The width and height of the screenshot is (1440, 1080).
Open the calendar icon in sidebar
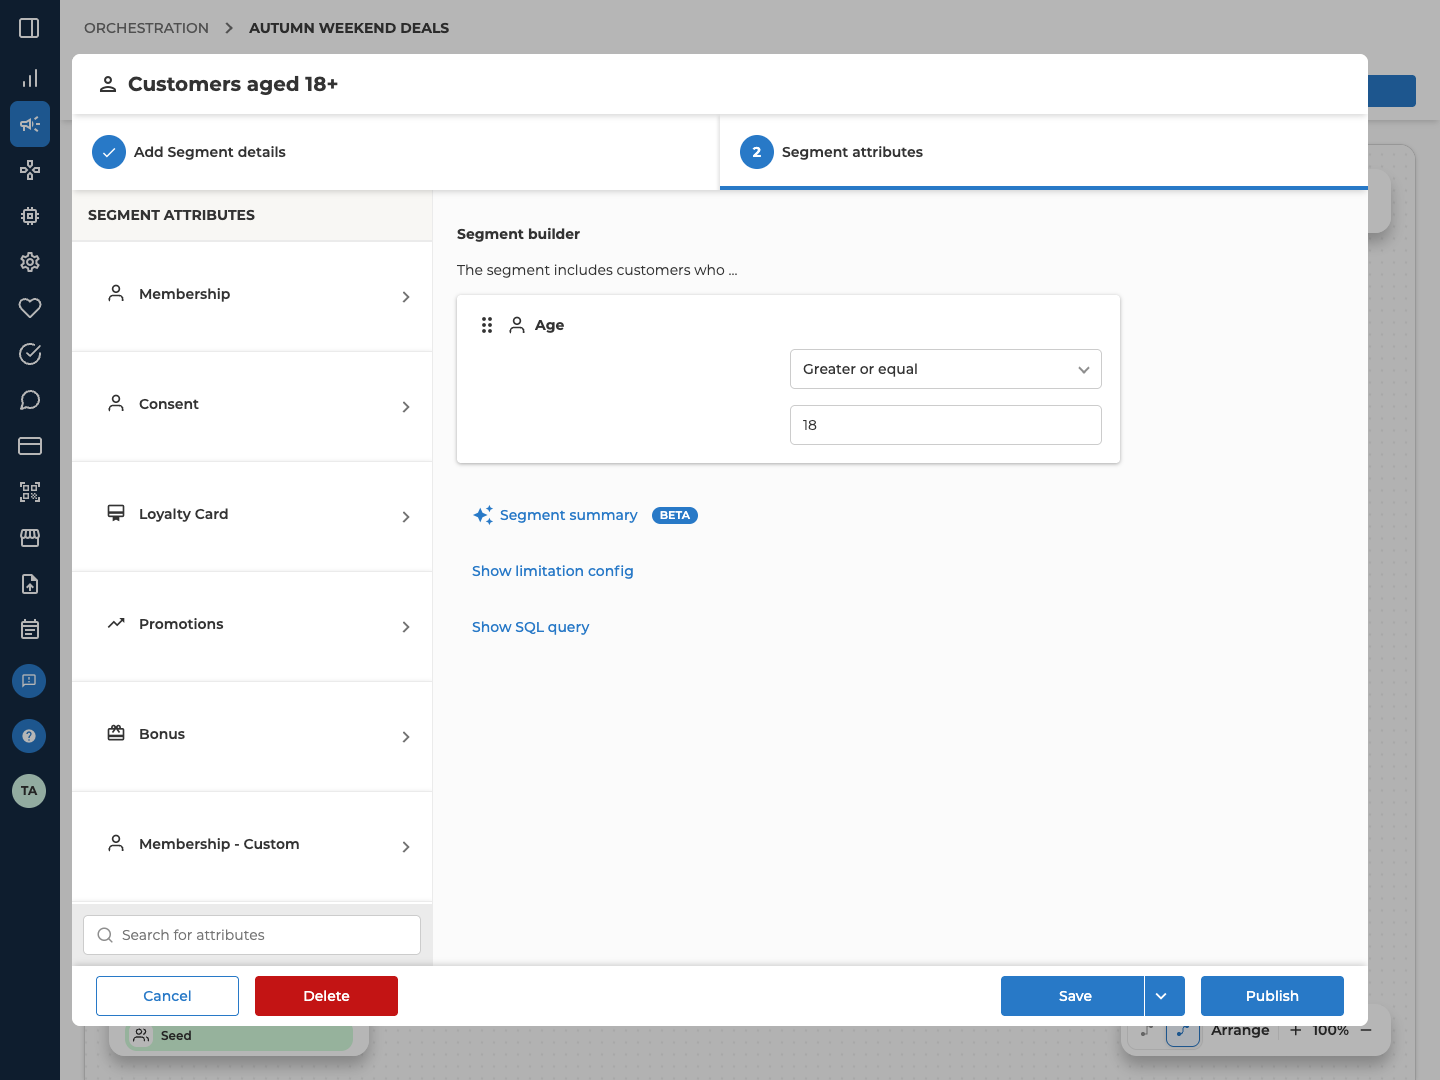(x=30, y=629)
